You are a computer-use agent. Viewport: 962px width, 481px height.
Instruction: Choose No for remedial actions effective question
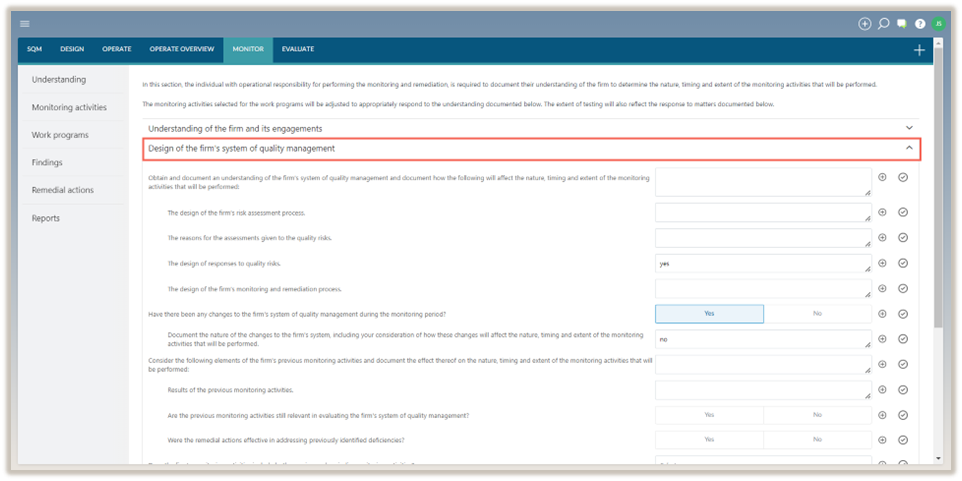817,439
